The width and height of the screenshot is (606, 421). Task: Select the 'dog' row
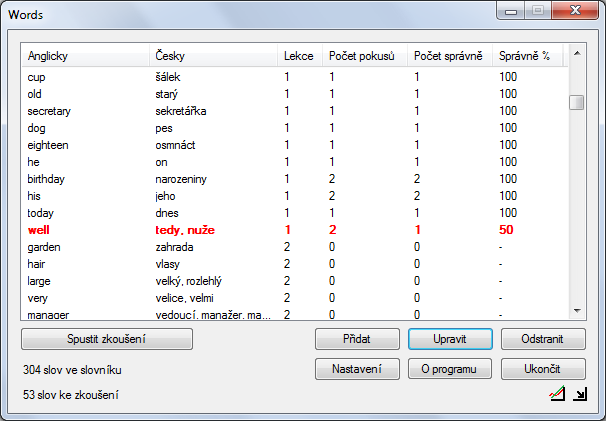[294, 128]
